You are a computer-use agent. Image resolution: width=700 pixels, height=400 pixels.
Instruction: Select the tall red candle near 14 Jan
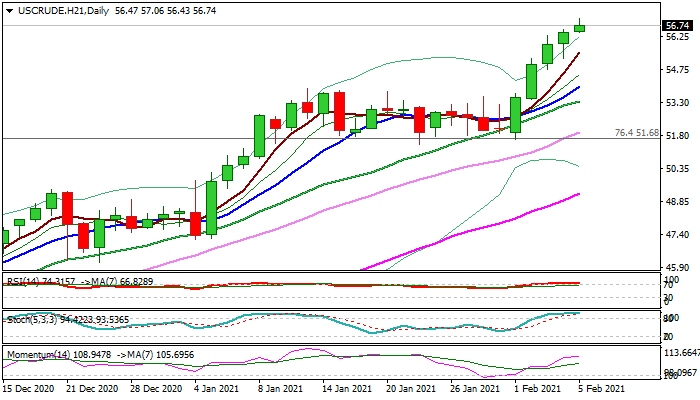(x=339, y=111)
